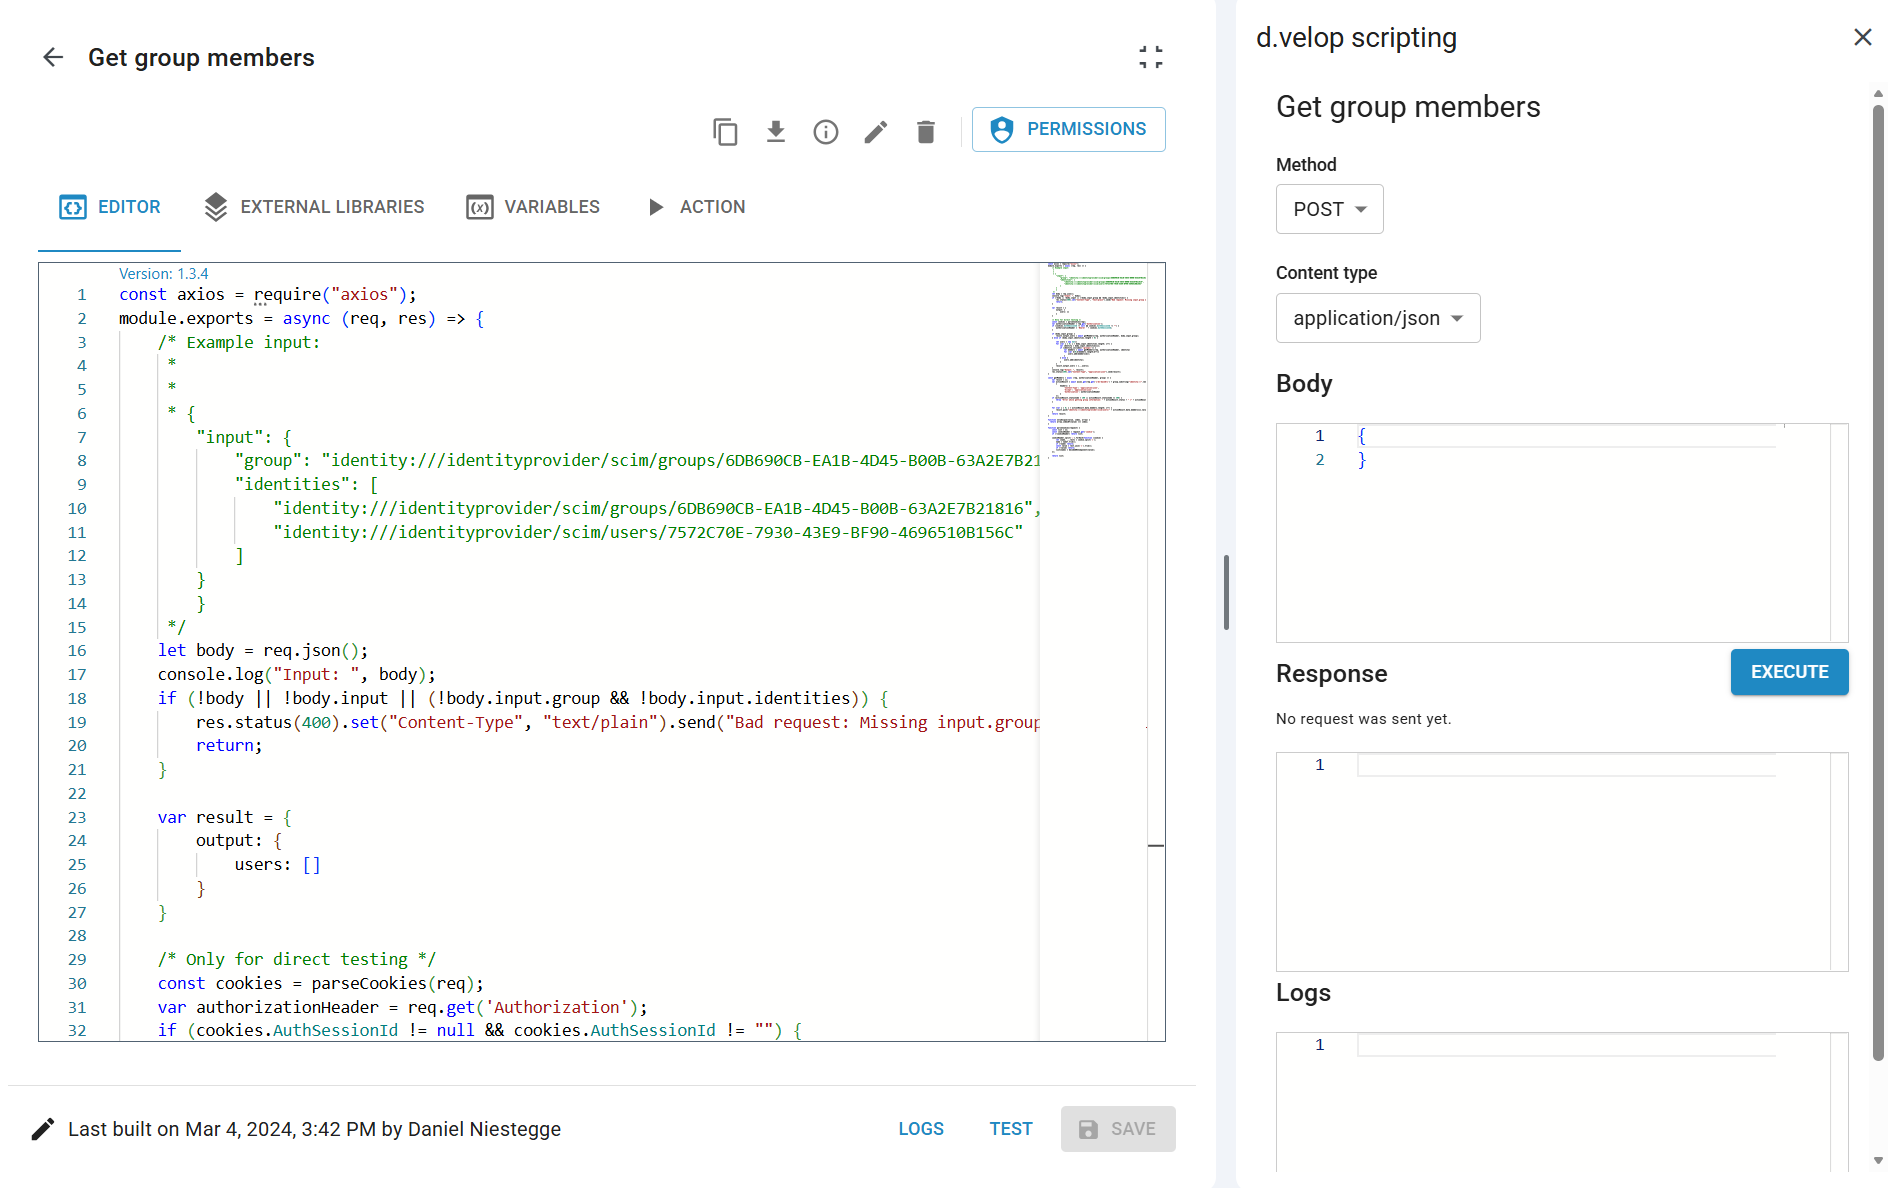Exit fullscreen with the collapse icon
1901x1188 pixels.
1150,58
